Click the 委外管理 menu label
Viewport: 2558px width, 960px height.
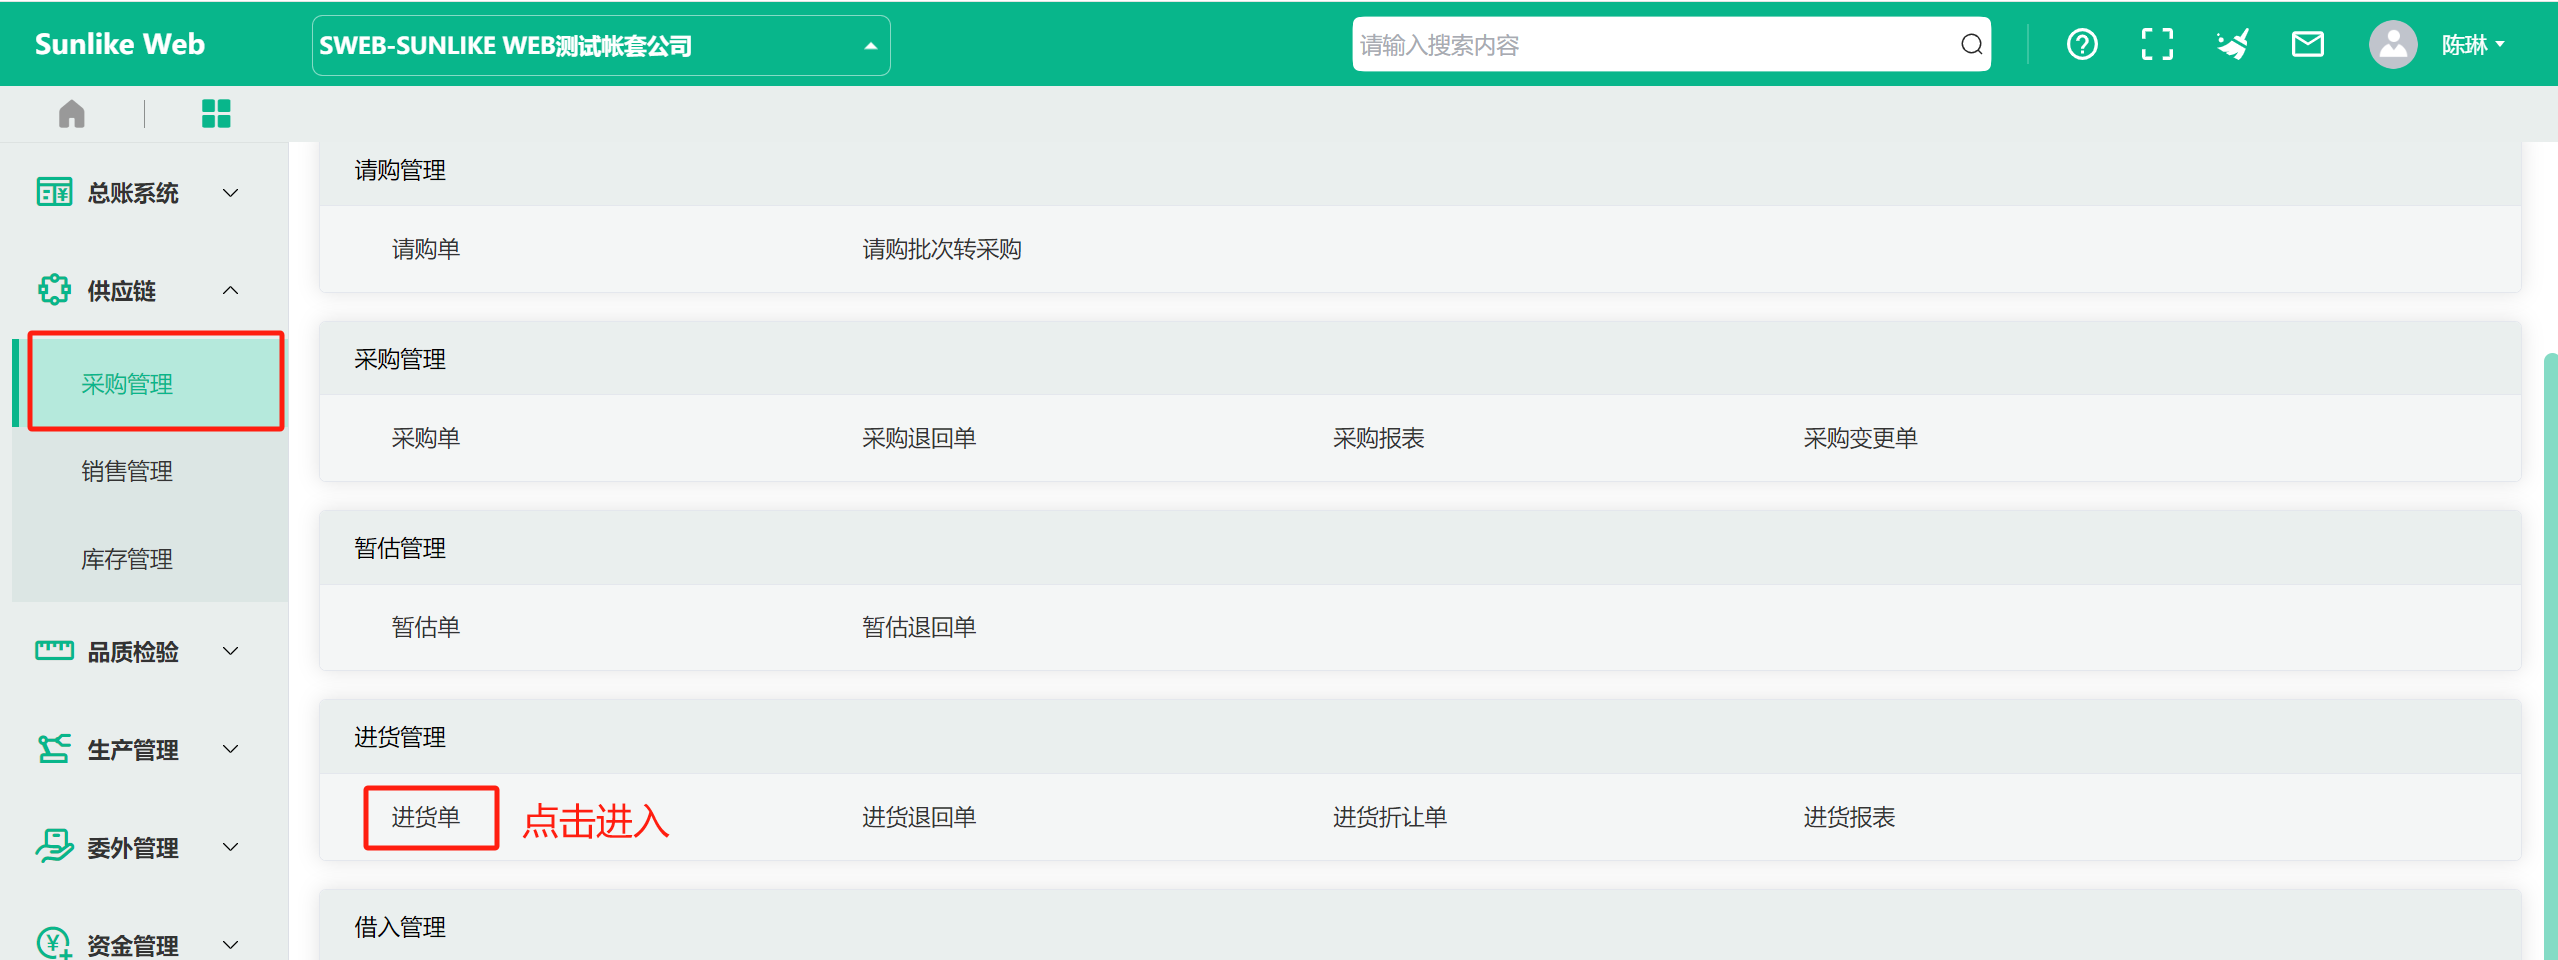coord(133,848)
